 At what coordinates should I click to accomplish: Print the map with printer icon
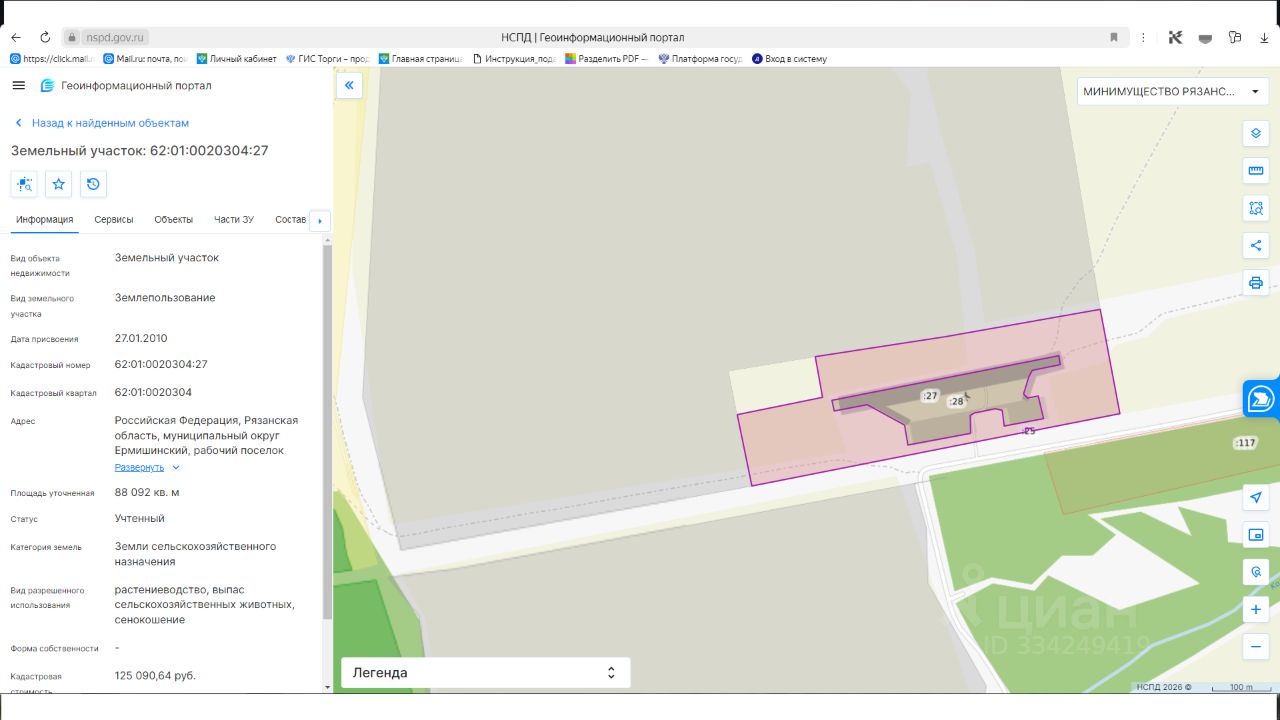click(x=1256, y=283)
